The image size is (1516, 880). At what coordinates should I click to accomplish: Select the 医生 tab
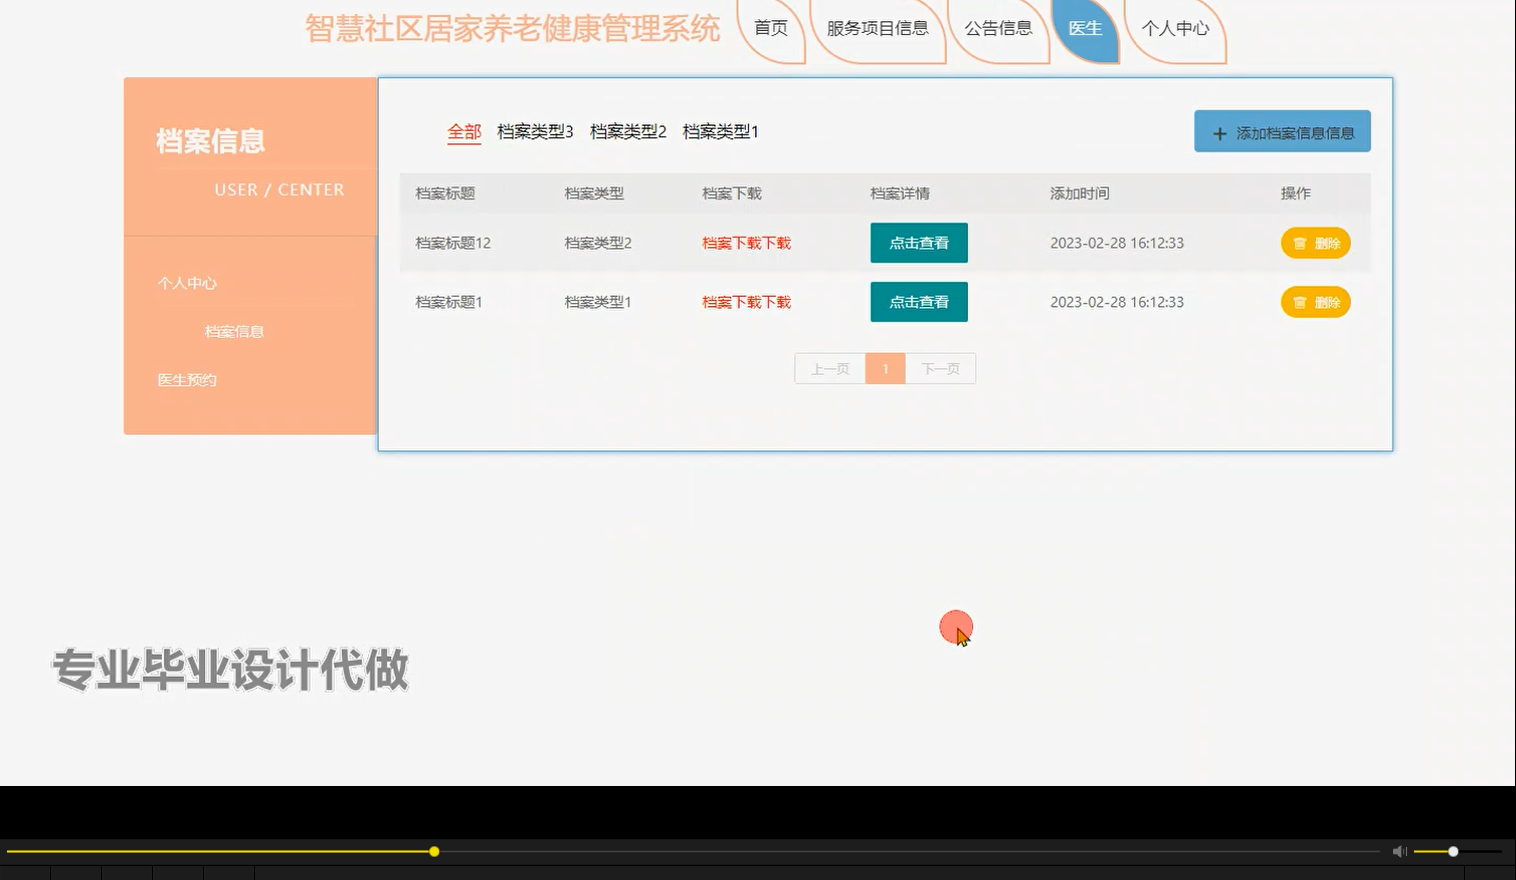coord(1085,28)
